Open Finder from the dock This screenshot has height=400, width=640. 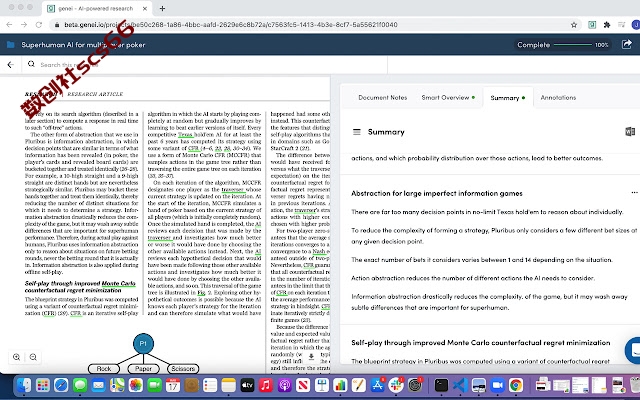24,385
